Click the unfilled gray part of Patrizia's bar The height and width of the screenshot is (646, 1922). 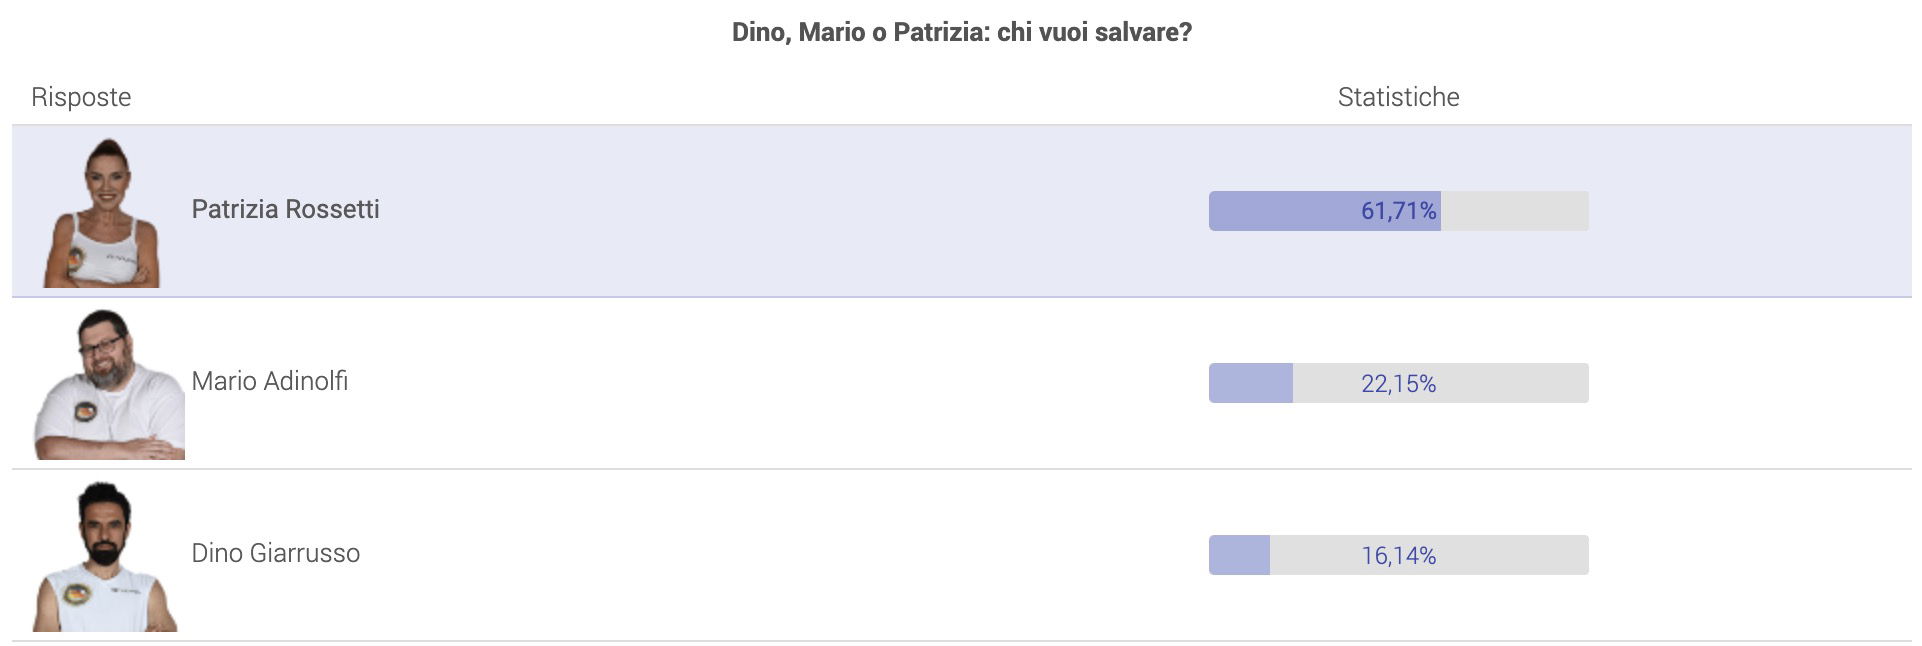(x=1515, y=211)
